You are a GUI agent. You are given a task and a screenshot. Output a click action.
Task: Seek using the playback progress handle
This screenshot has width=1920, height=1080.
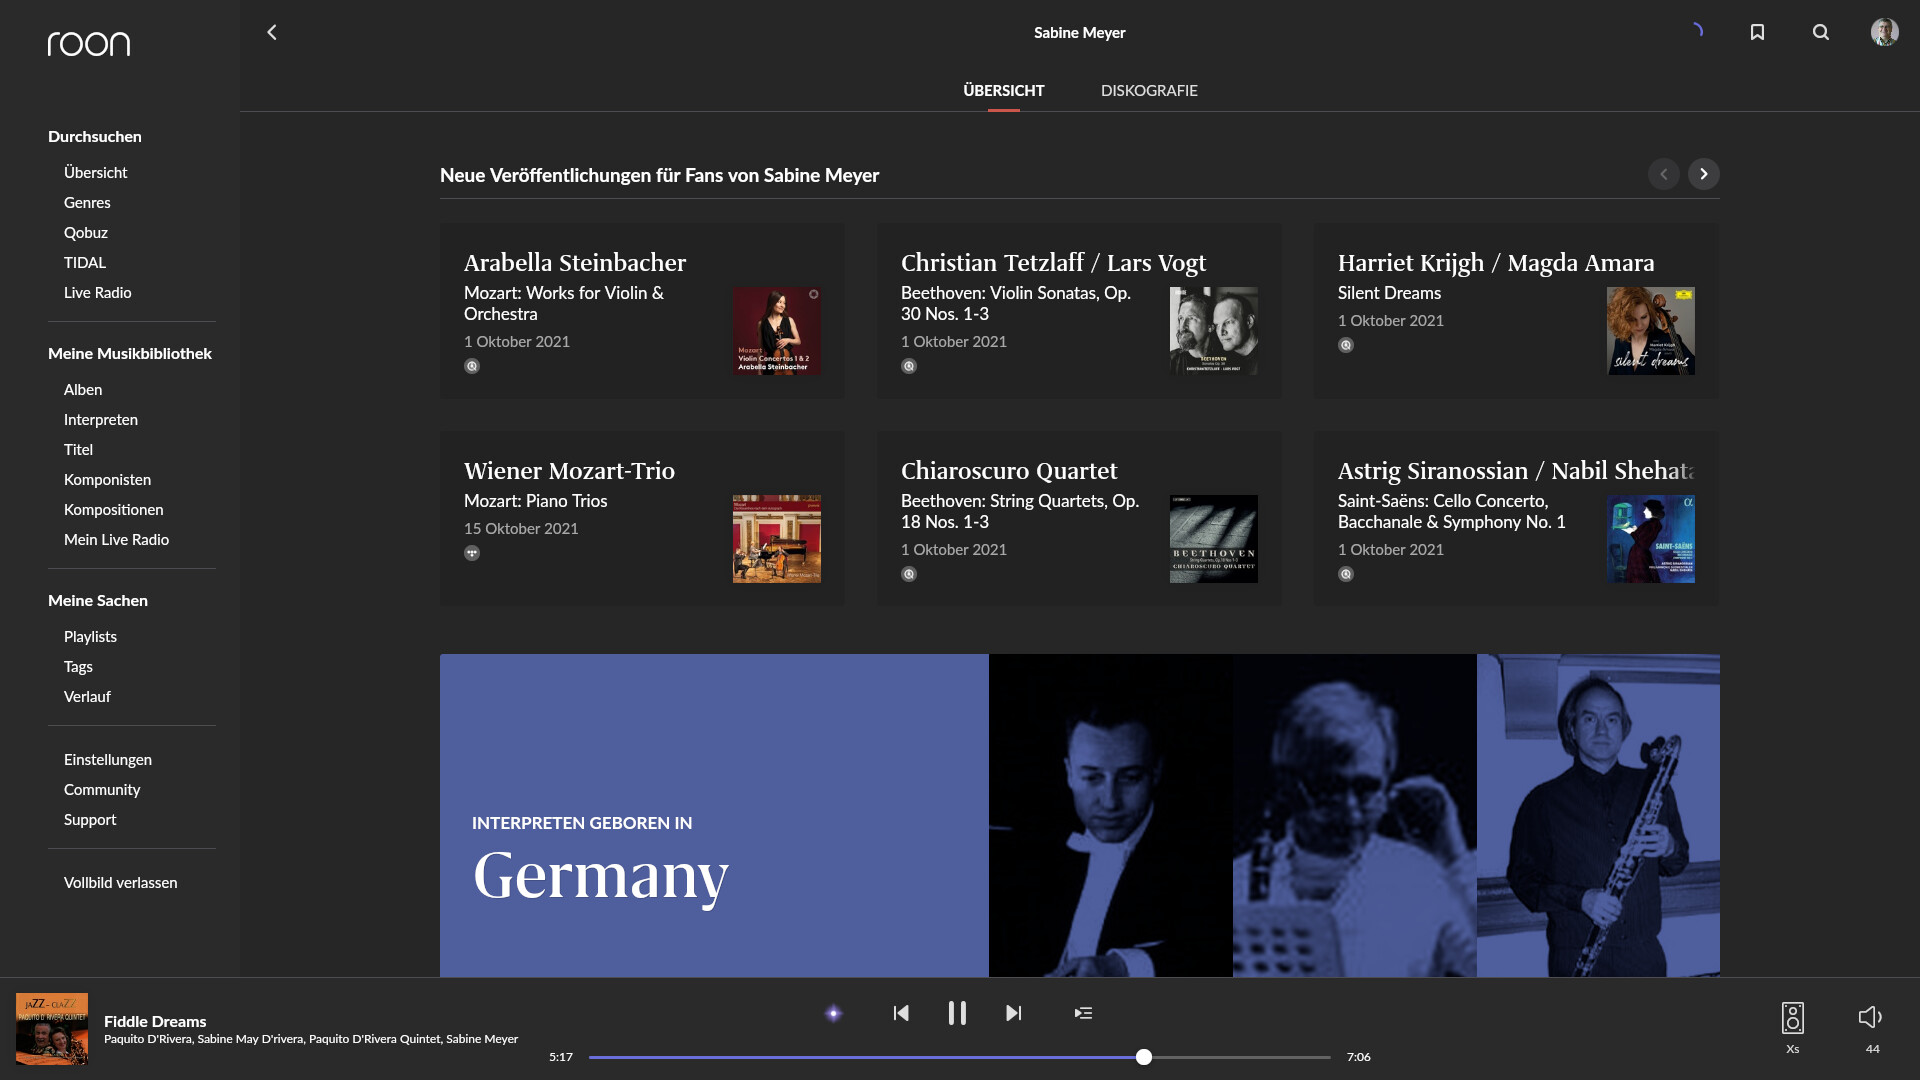click(x=1144, y=1057)
